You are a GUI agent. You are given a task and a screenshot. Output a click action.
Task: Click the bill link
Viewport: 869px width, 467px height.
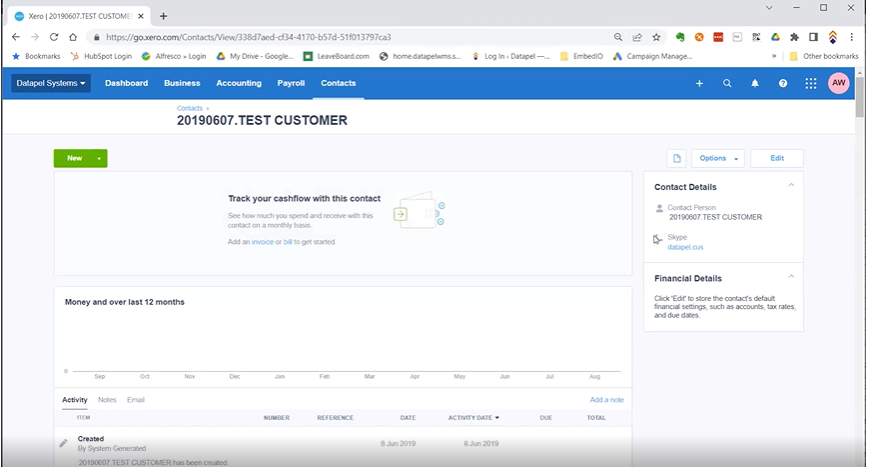tap(288, 242)
